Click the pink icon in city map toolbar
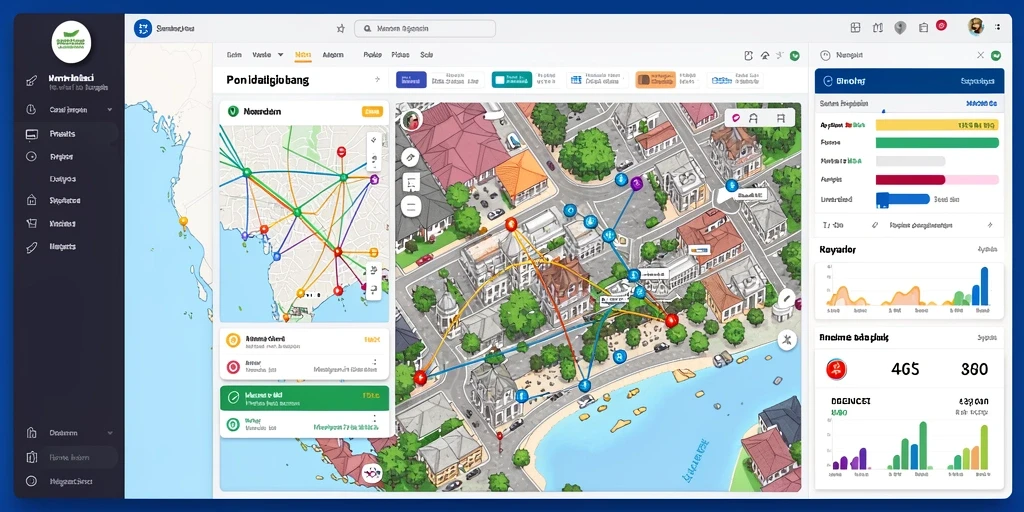The image size is (1024, 512). (736, 118)
